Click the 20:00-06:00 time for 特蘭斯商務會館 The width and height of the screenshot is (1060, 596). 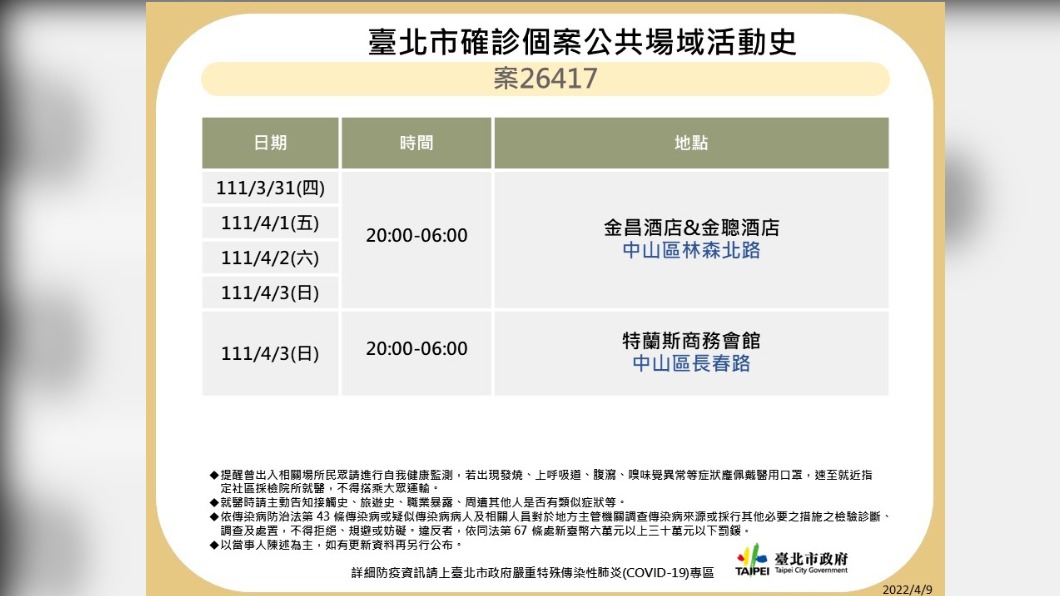(416, 349)
